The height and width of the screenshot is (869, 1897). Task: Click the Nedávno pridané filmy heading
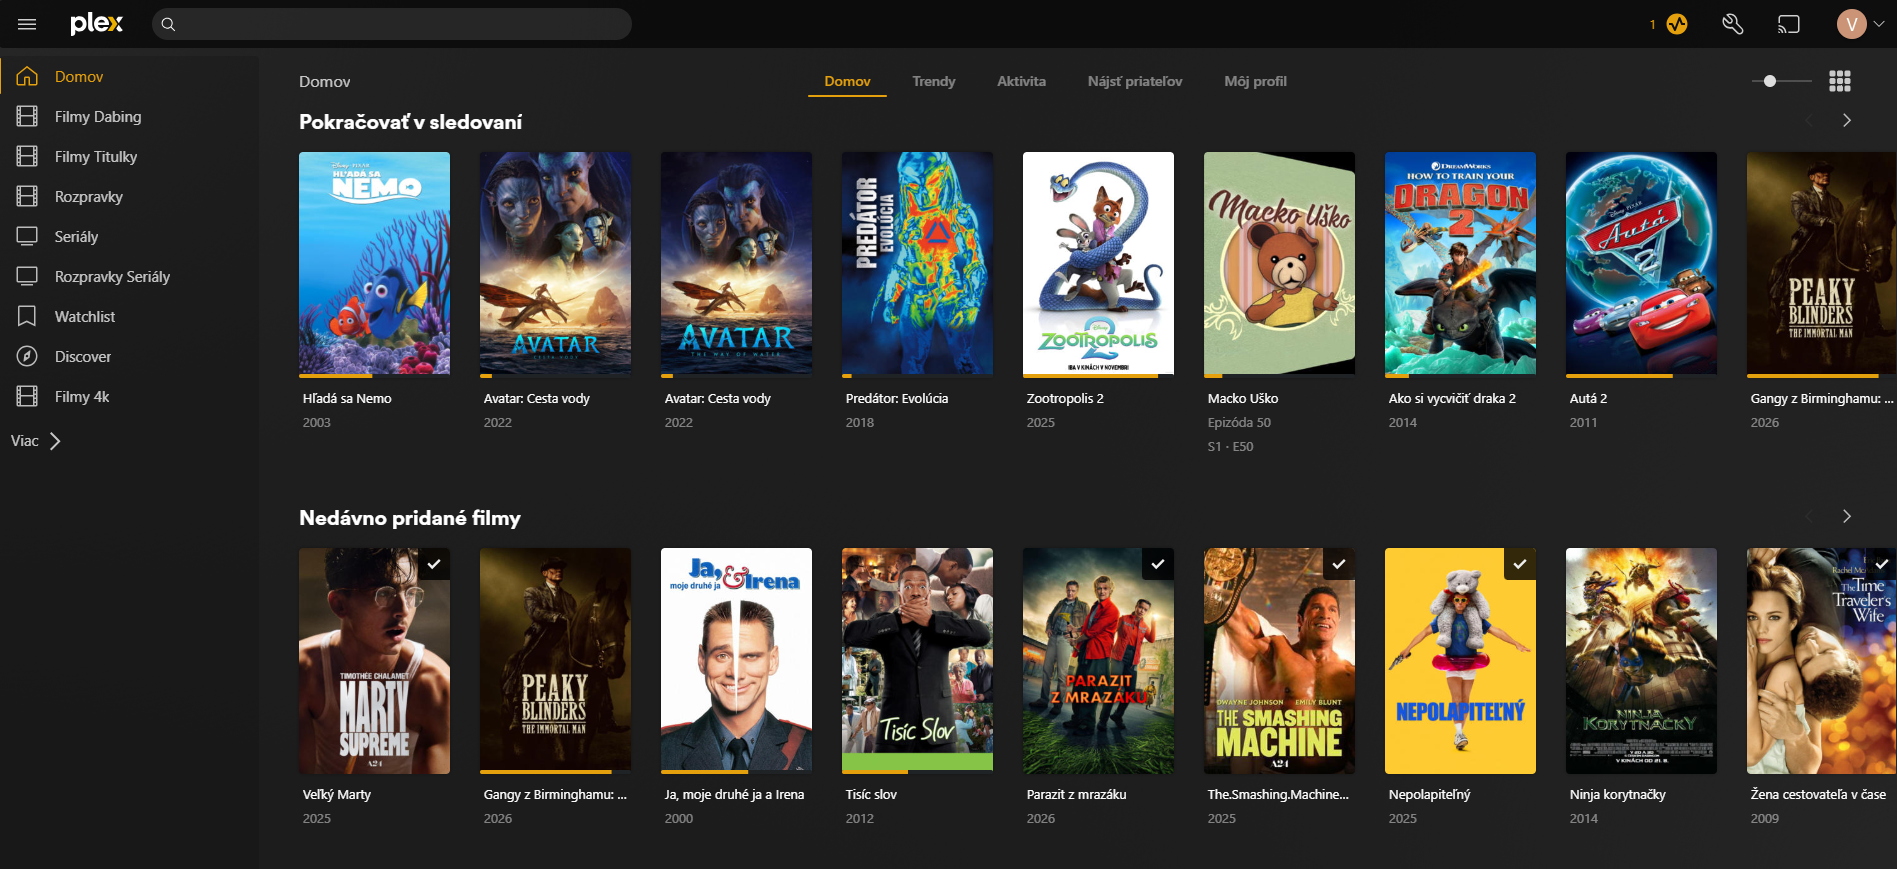(410, 518)
